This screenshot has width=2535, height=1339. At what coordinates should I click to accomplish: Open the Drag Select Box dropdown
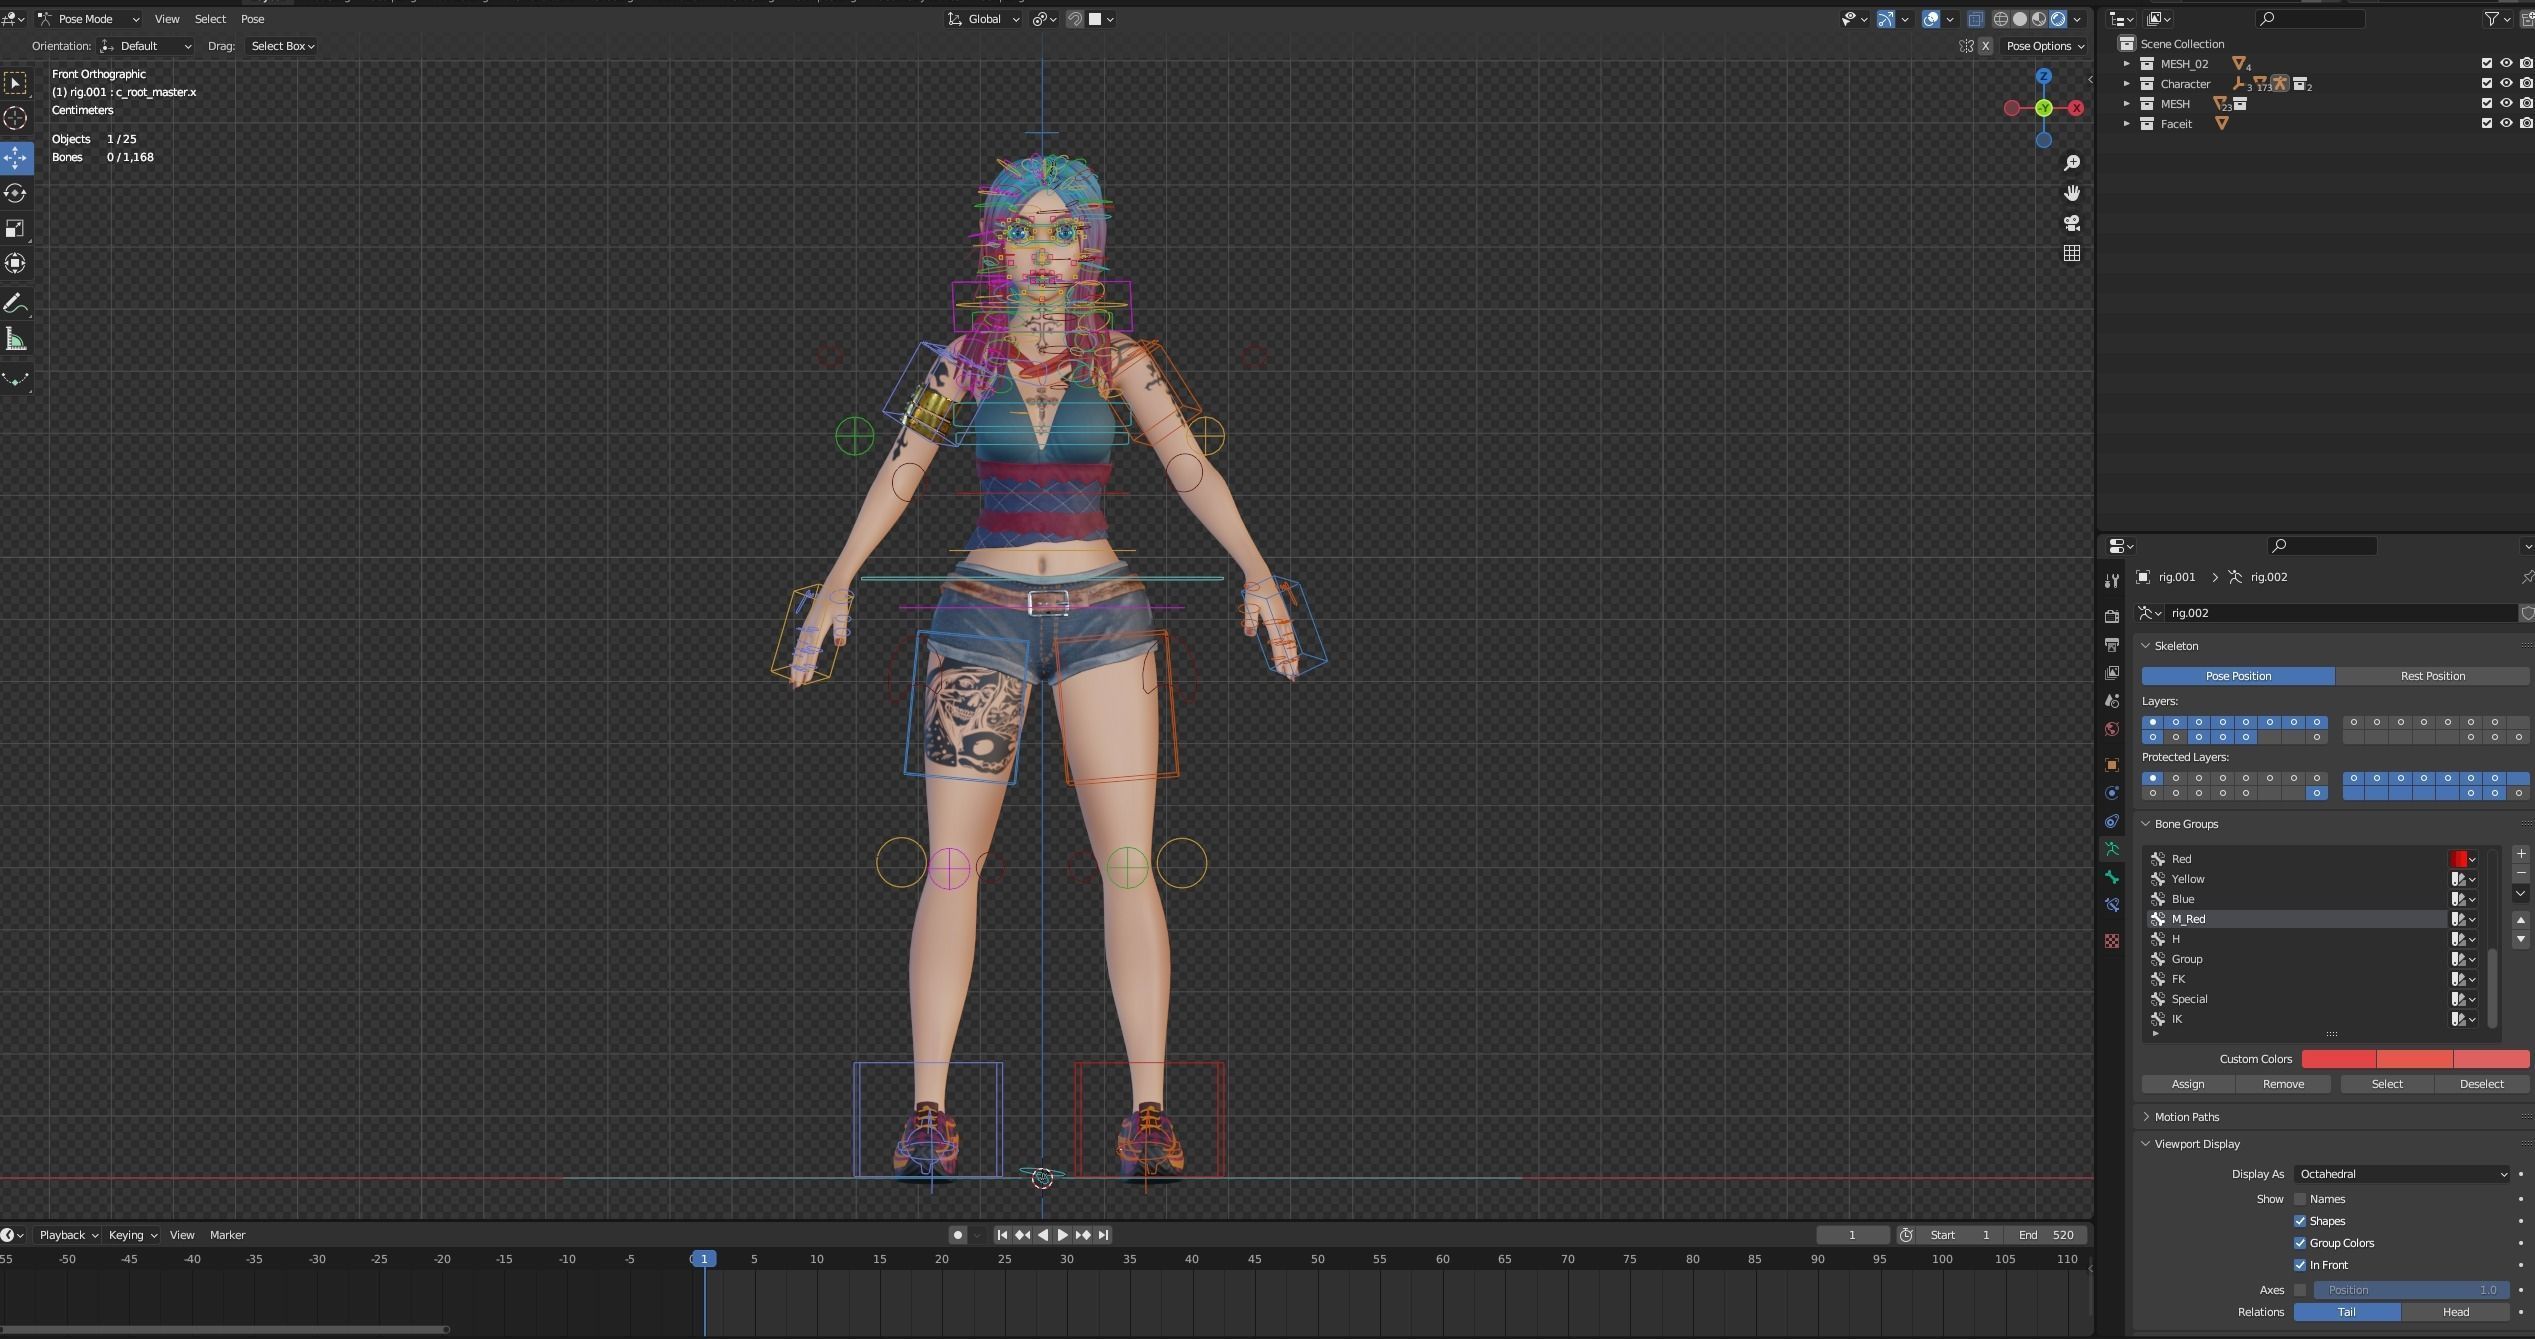pos(282,46)
